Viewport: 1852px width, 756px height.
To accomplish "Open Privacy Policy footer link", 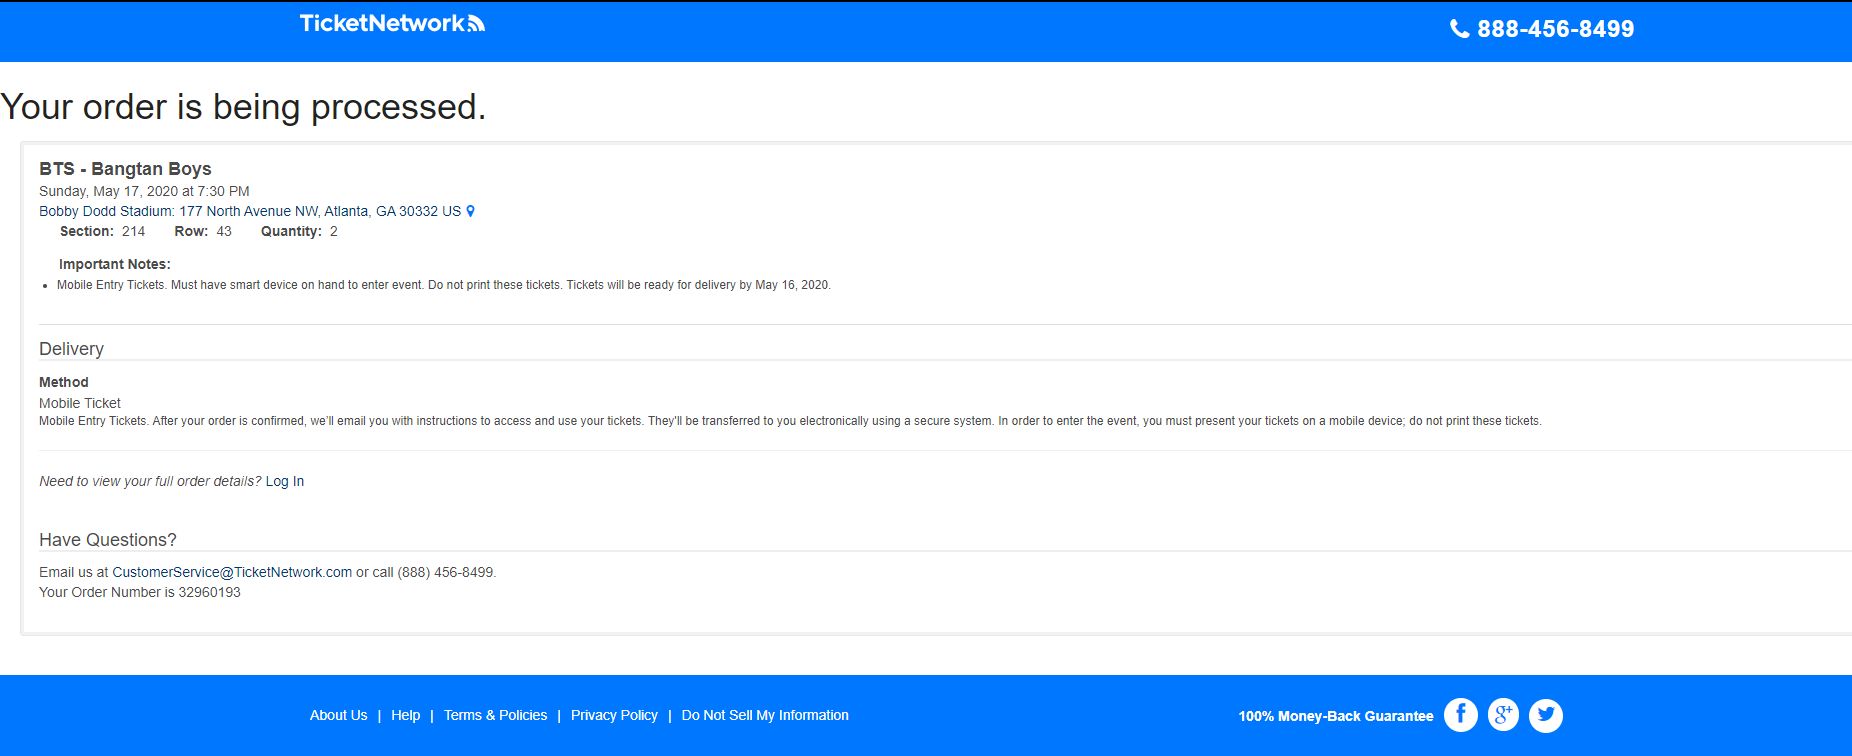I will [x=614, y=715].
